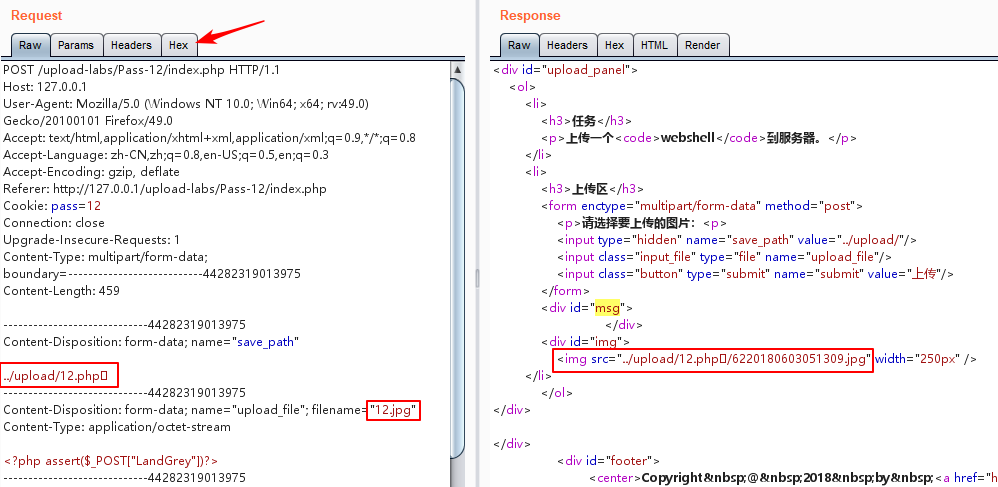The height and width of the screenshot is (487, 998).
Task: Click the request scrollbar up arrow
Action: 457,69
